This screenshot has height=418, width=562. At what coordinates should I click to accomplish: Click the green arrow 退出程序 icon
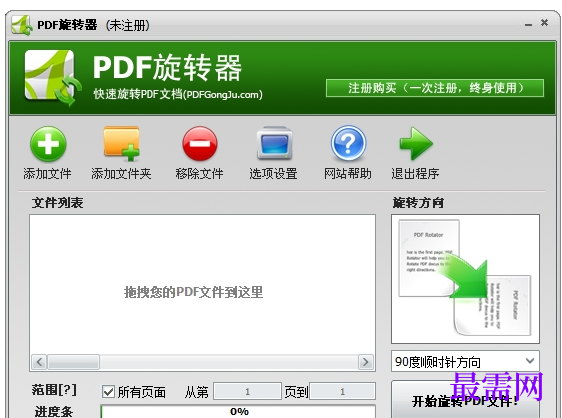click(x=416, y=143)
